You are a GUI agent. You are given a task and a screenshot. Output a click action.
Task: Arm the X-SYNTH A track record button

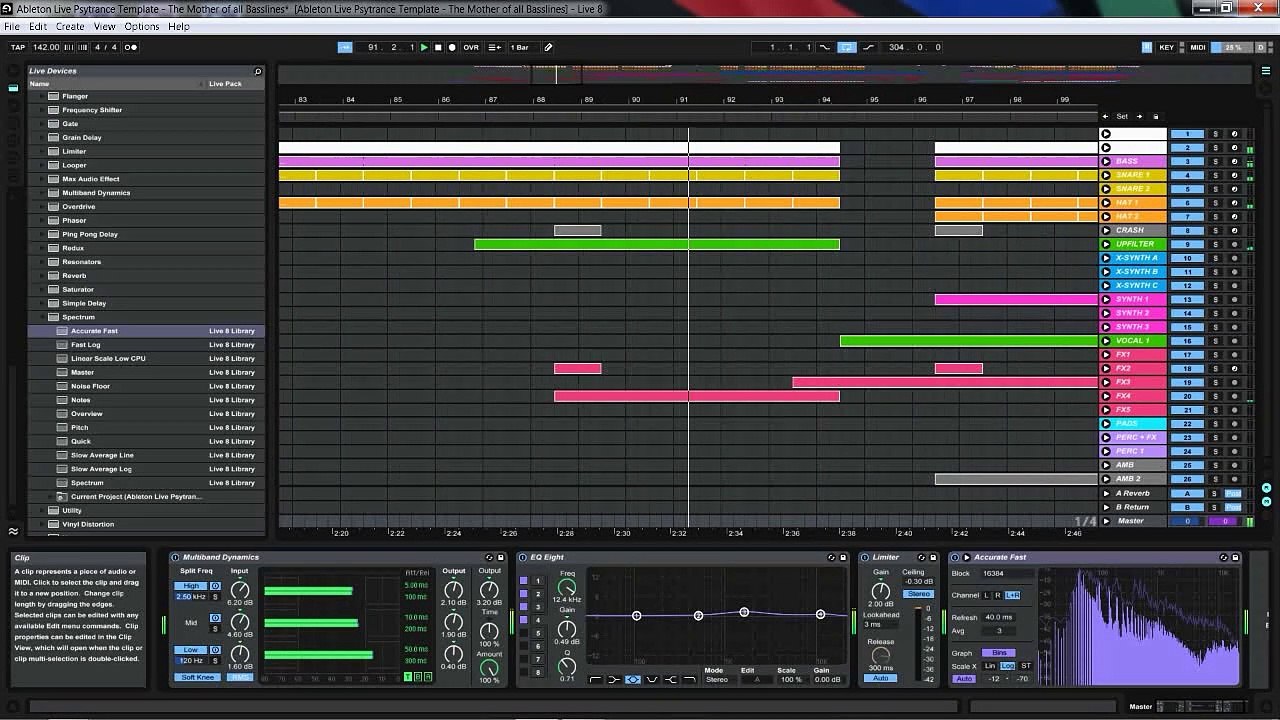click(x=1235, y=258)
